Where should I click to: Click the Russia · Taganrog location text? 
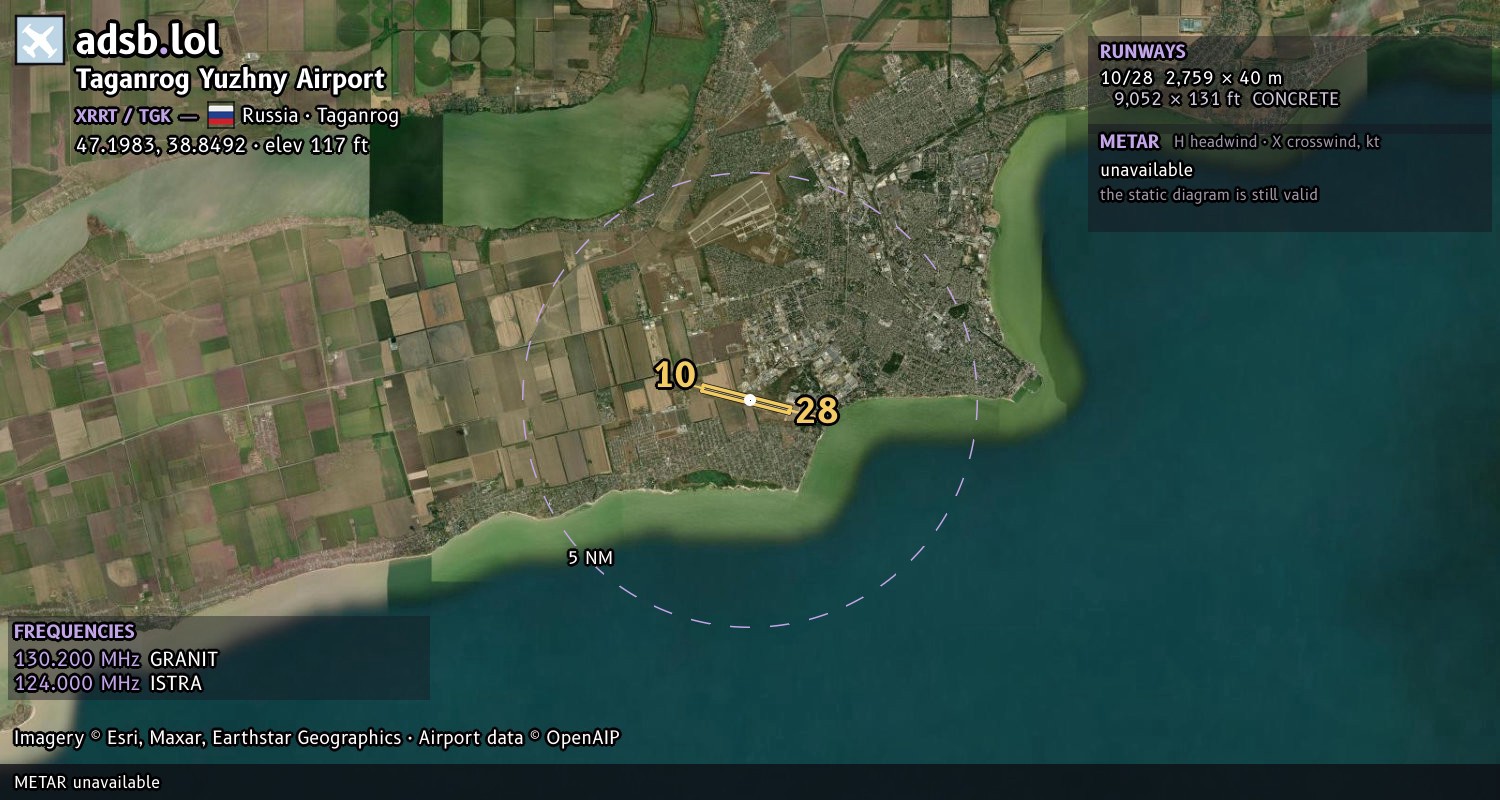pos(320,116)
